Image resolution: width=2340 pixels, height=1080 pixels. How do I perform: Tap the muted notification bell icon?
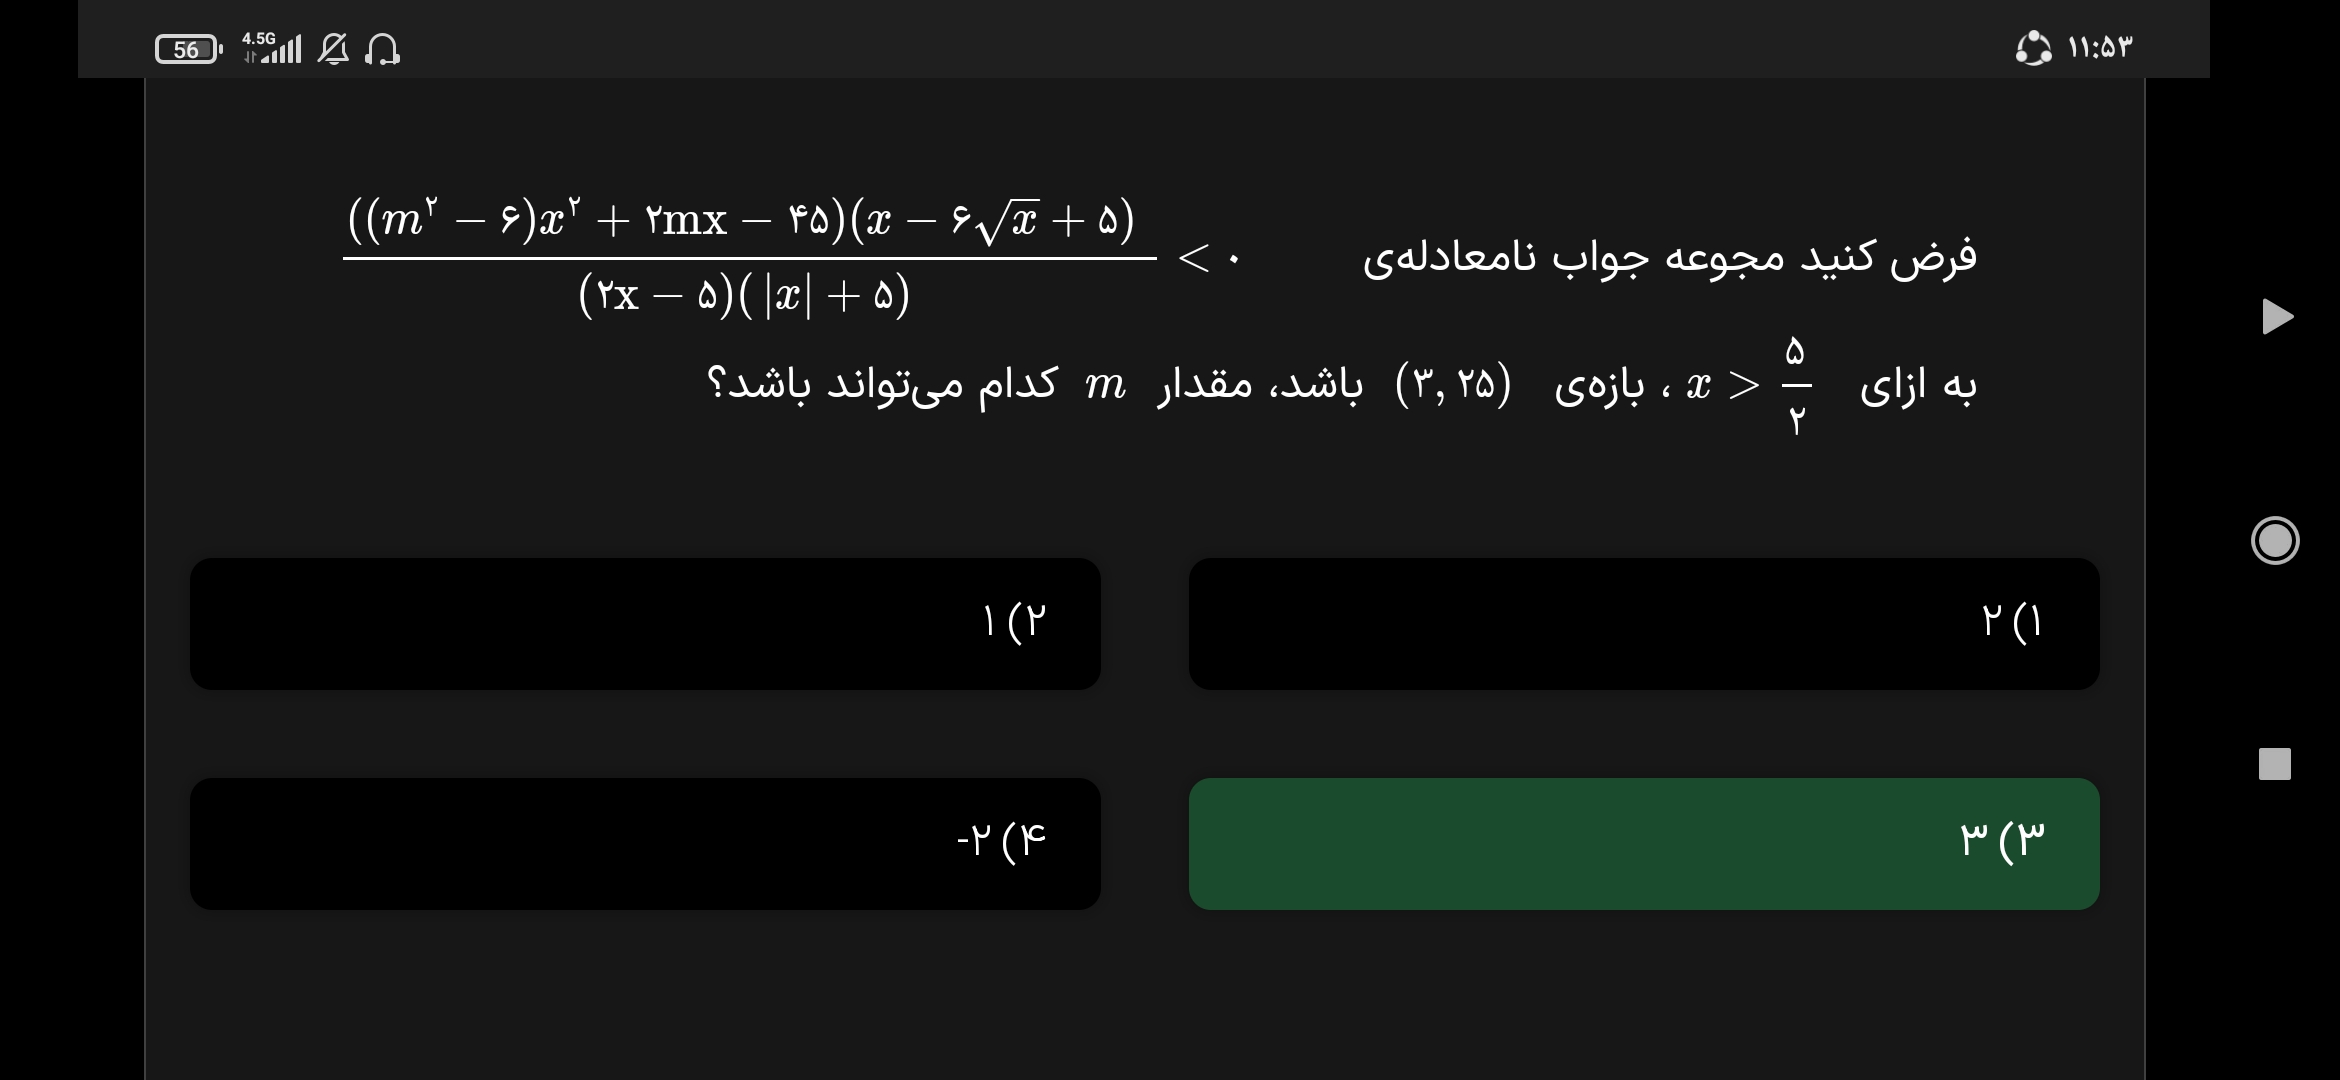pos(333,48)
